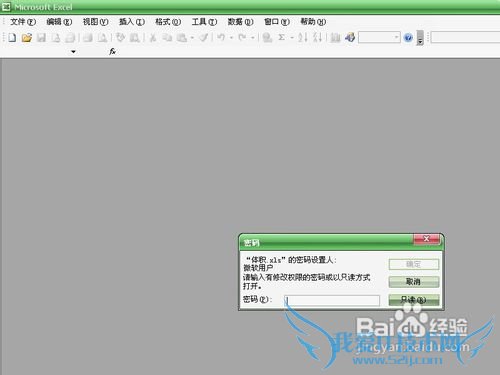Click the Insert Hyperlink toolbar icon
This screenshot has width=500, height=375.
267,37
